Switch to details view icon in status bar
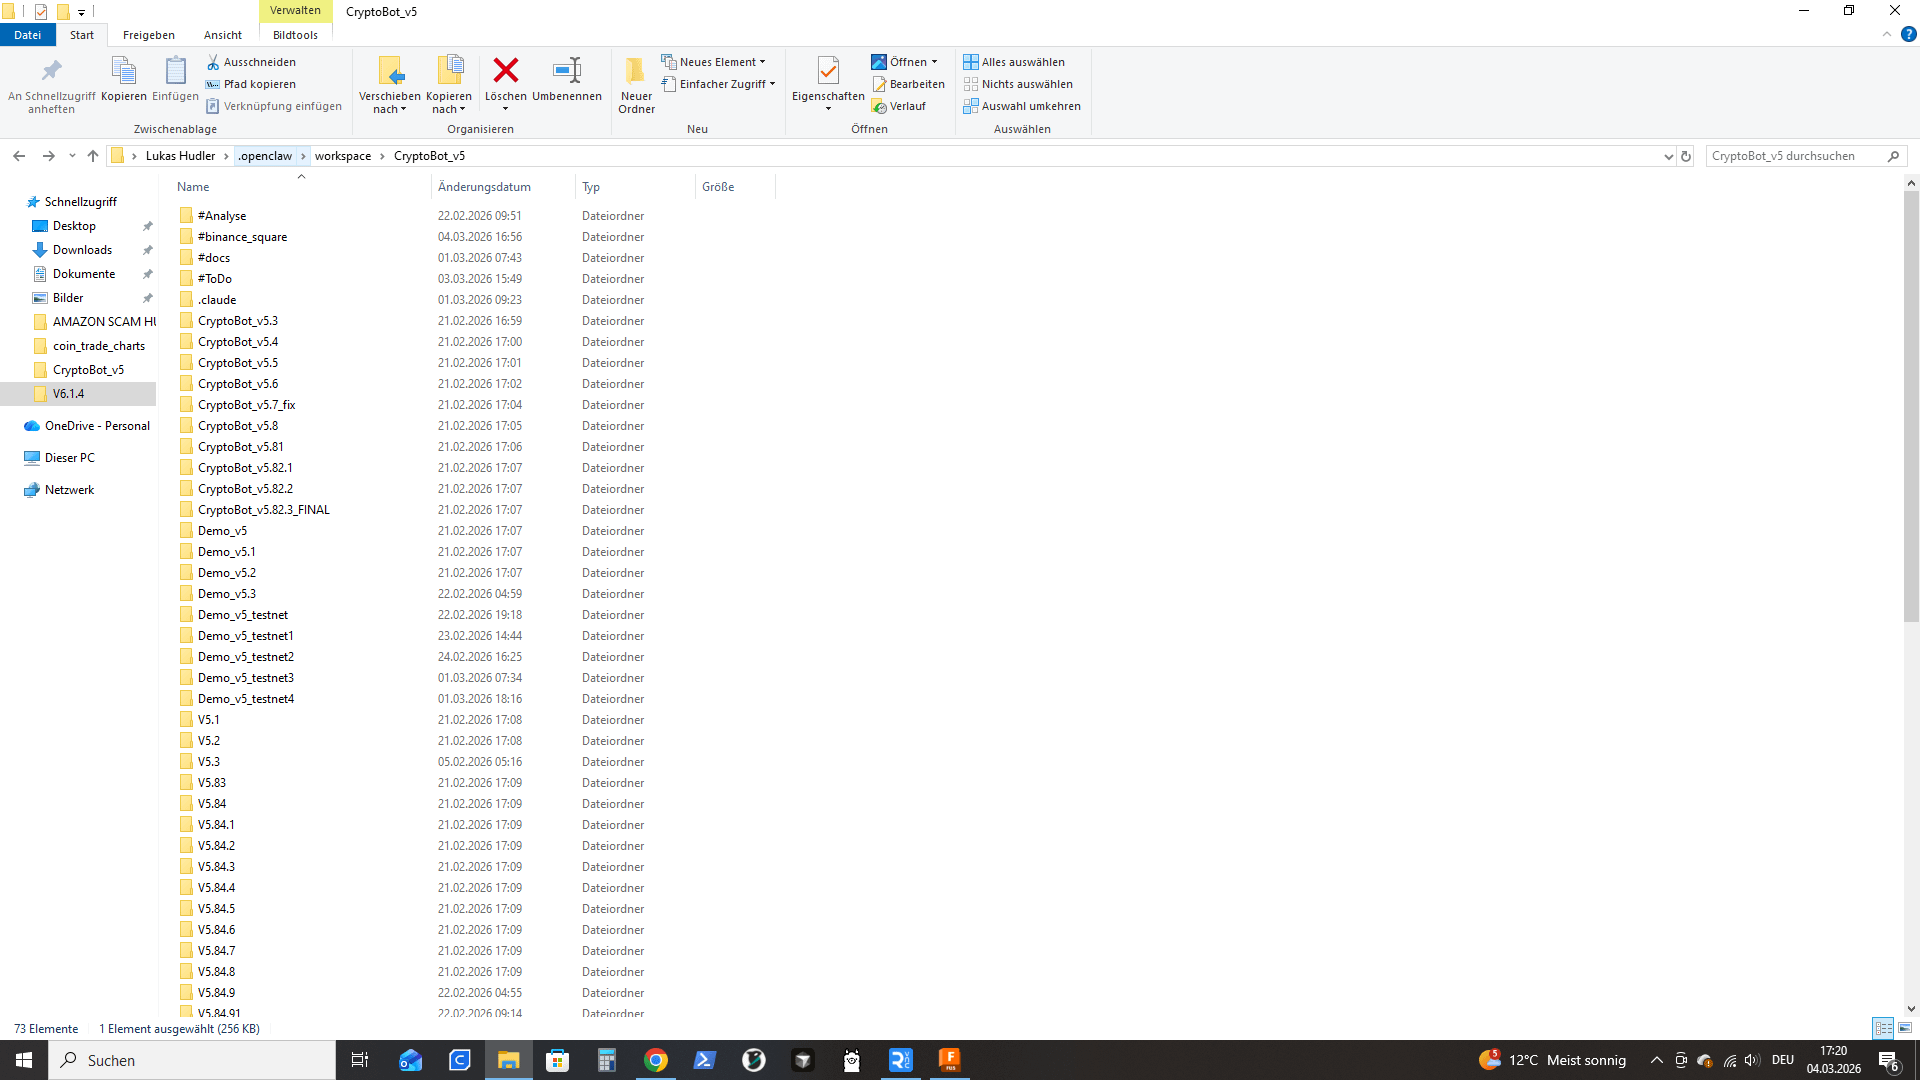The image size is (1920, 1080). 1883,1028
